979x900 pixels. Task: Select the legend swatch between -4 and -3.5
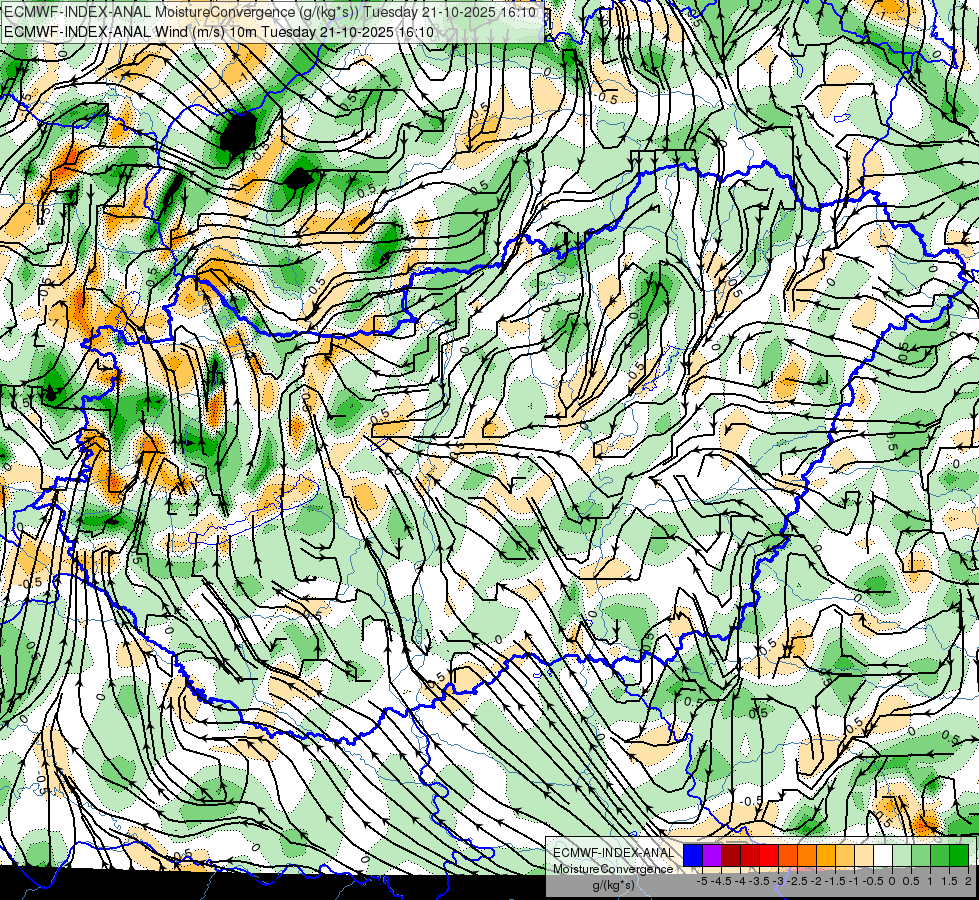pyautogui.click(x=750, y=855)
